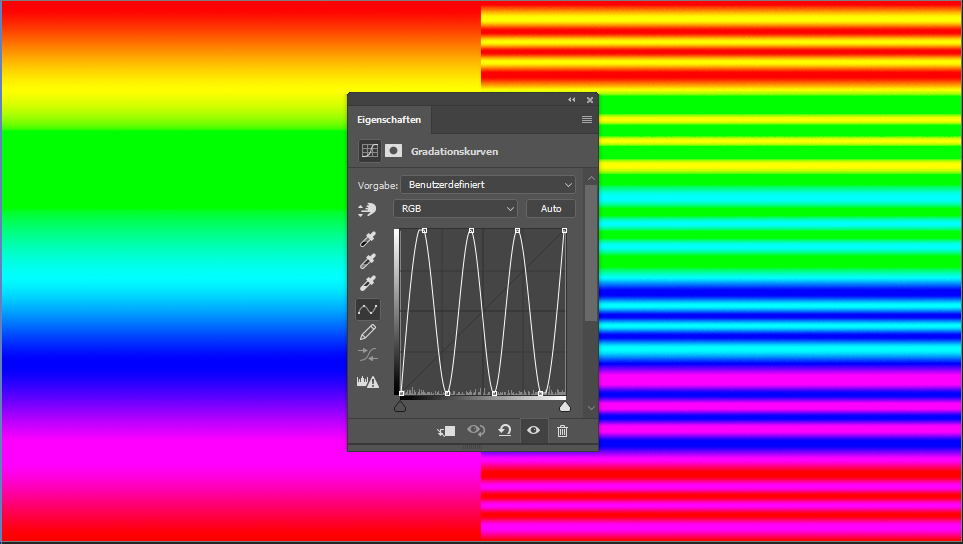
Task: Pick the black point eyedropper
Action: 367,239
